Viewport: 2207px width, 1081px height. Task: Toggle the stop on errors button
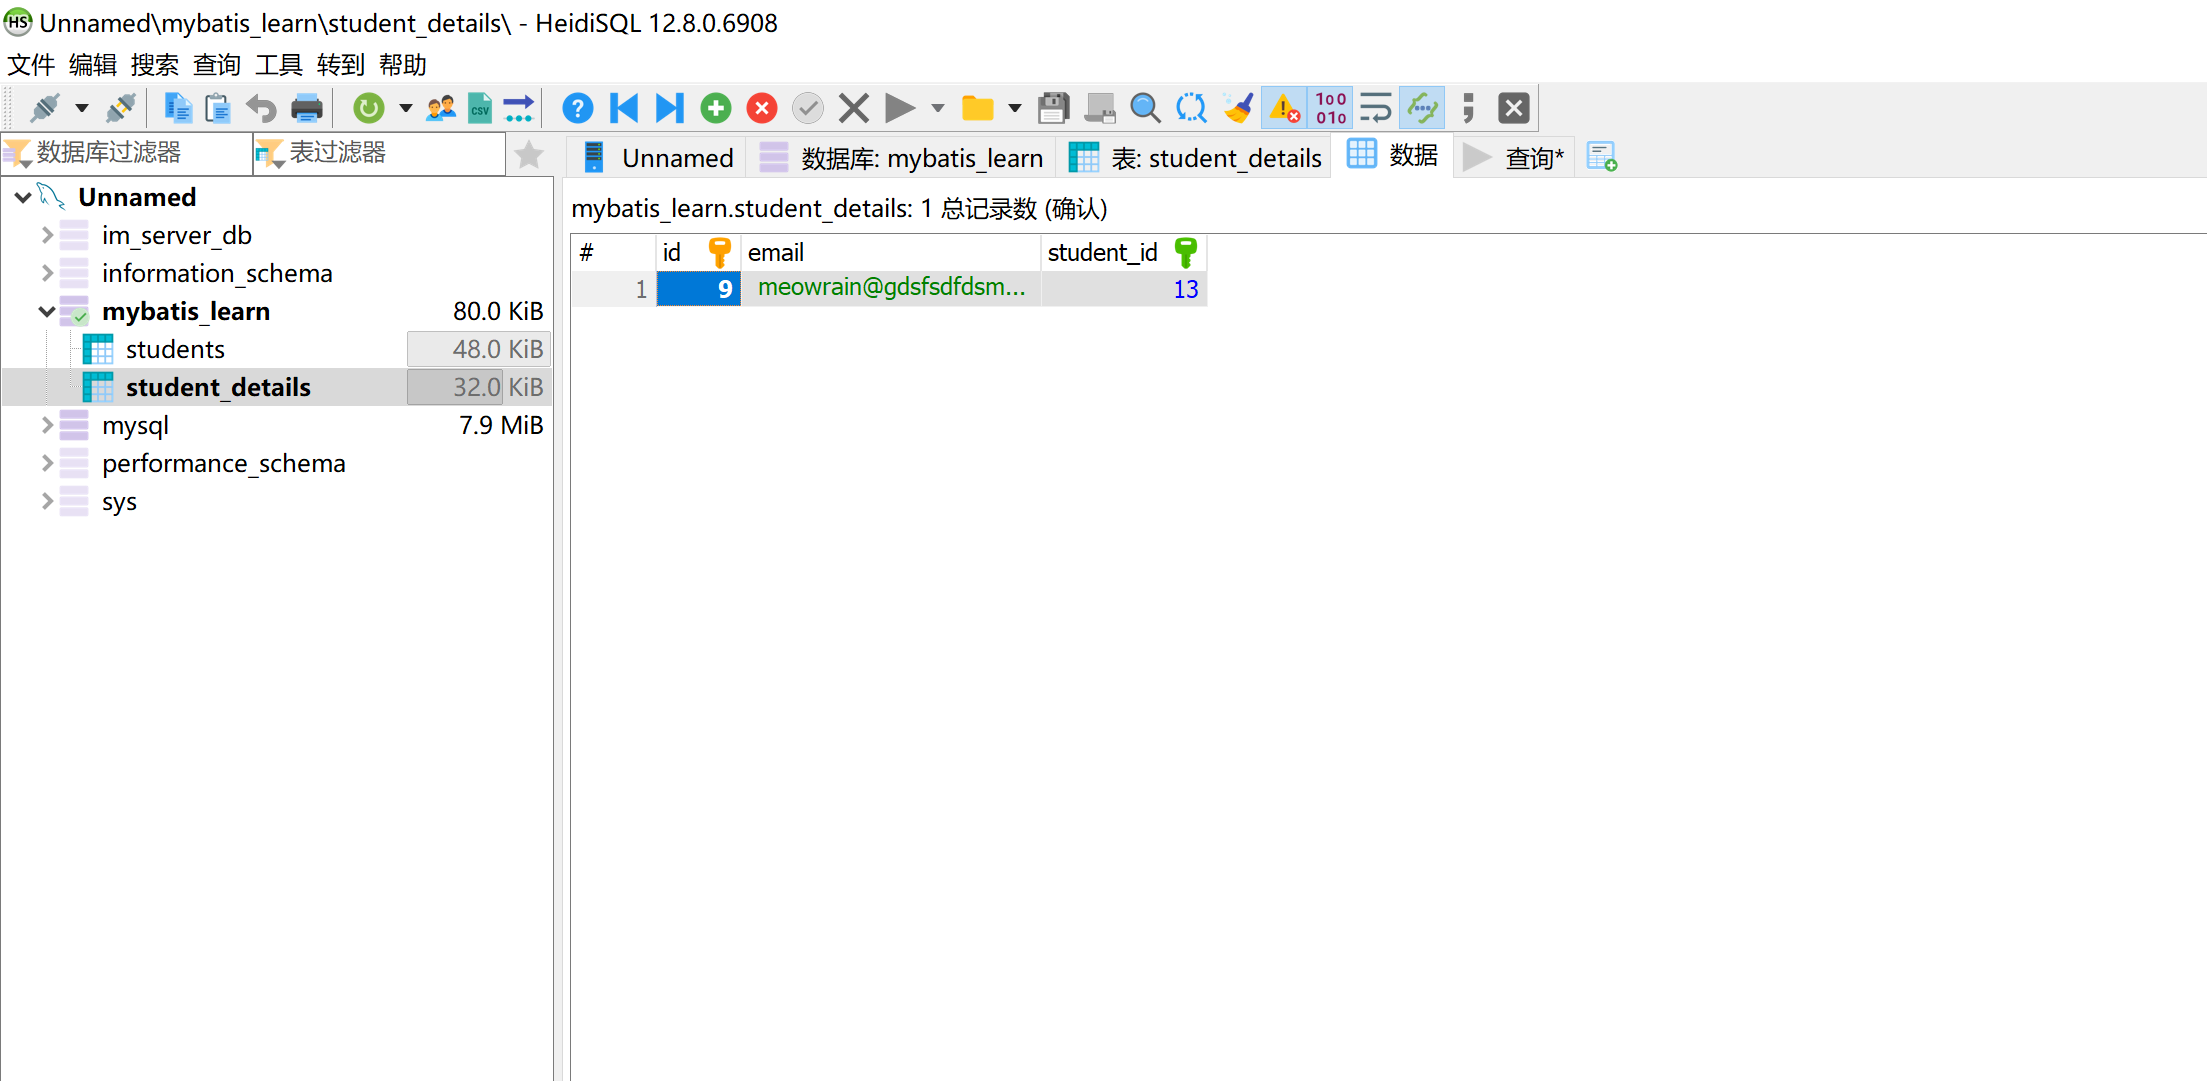pos(1284,108)
